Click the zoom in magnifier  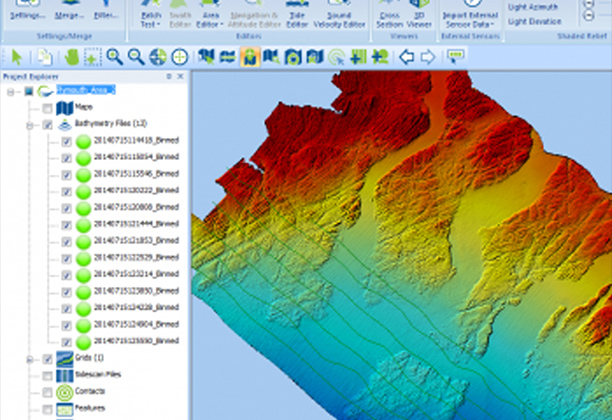(x=115, y=57)
